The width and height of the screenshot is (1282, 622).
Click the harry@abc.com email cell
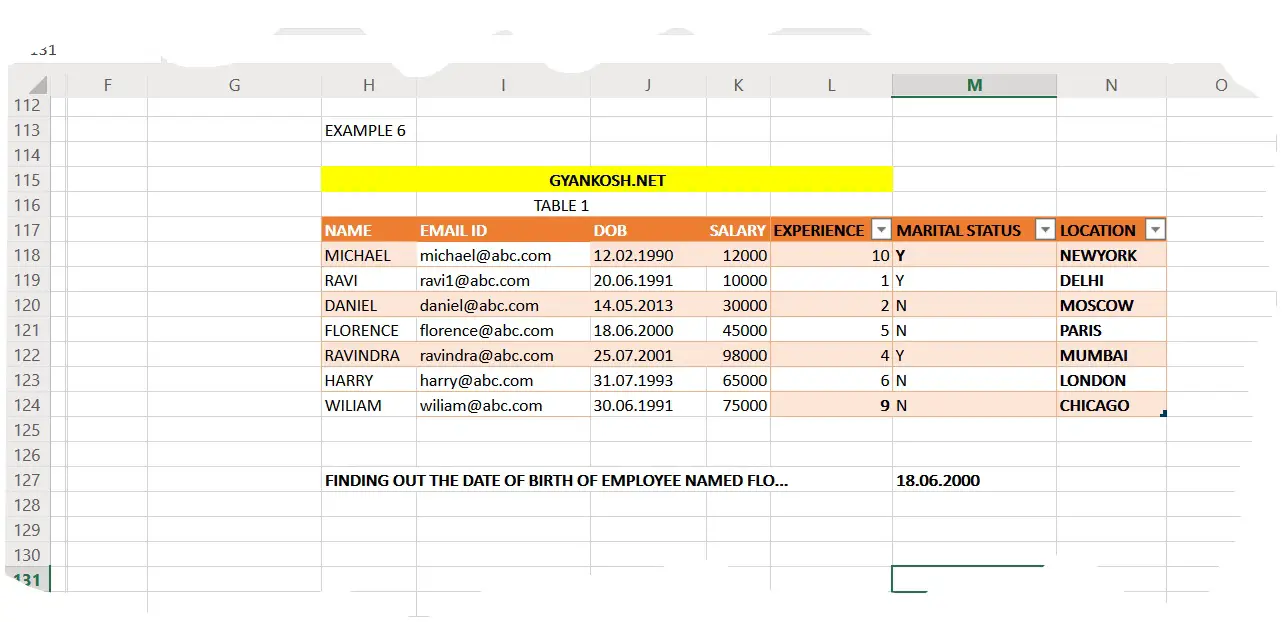click(503, 380)
